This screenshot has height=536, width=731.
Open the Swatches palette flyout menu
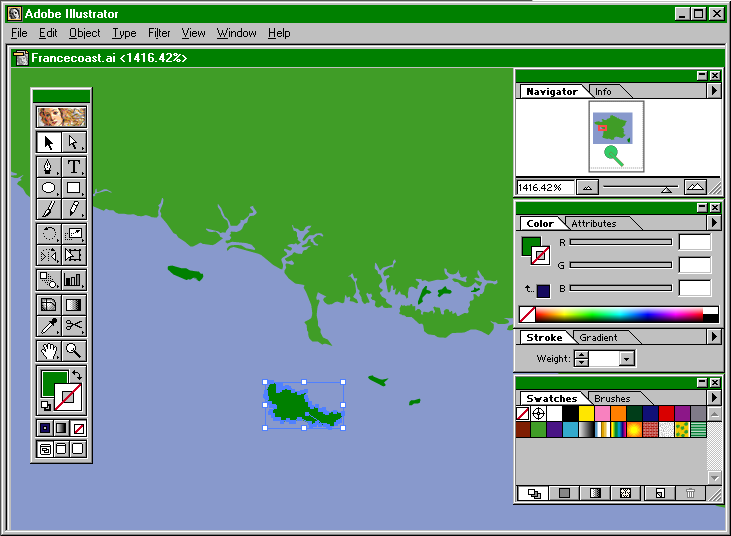[714, 398]
